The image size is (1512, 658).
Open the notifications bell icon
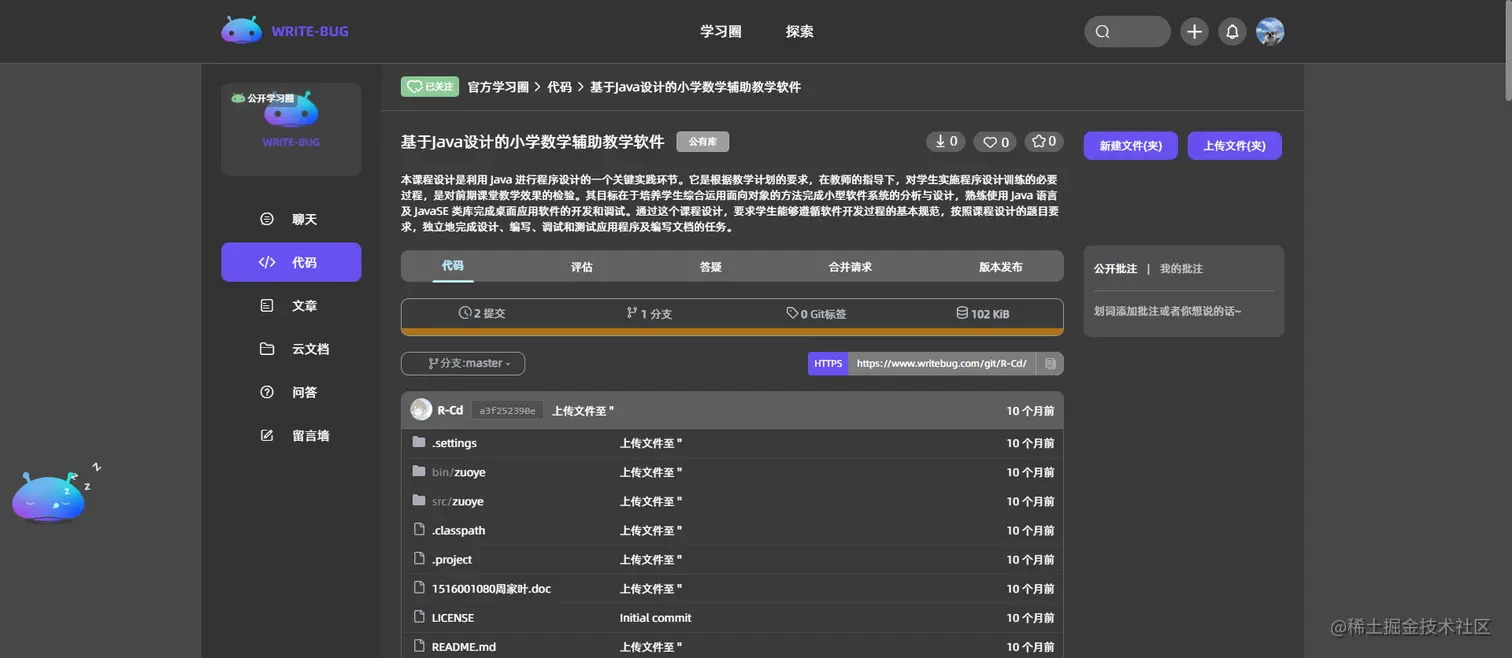(1232, 32)
